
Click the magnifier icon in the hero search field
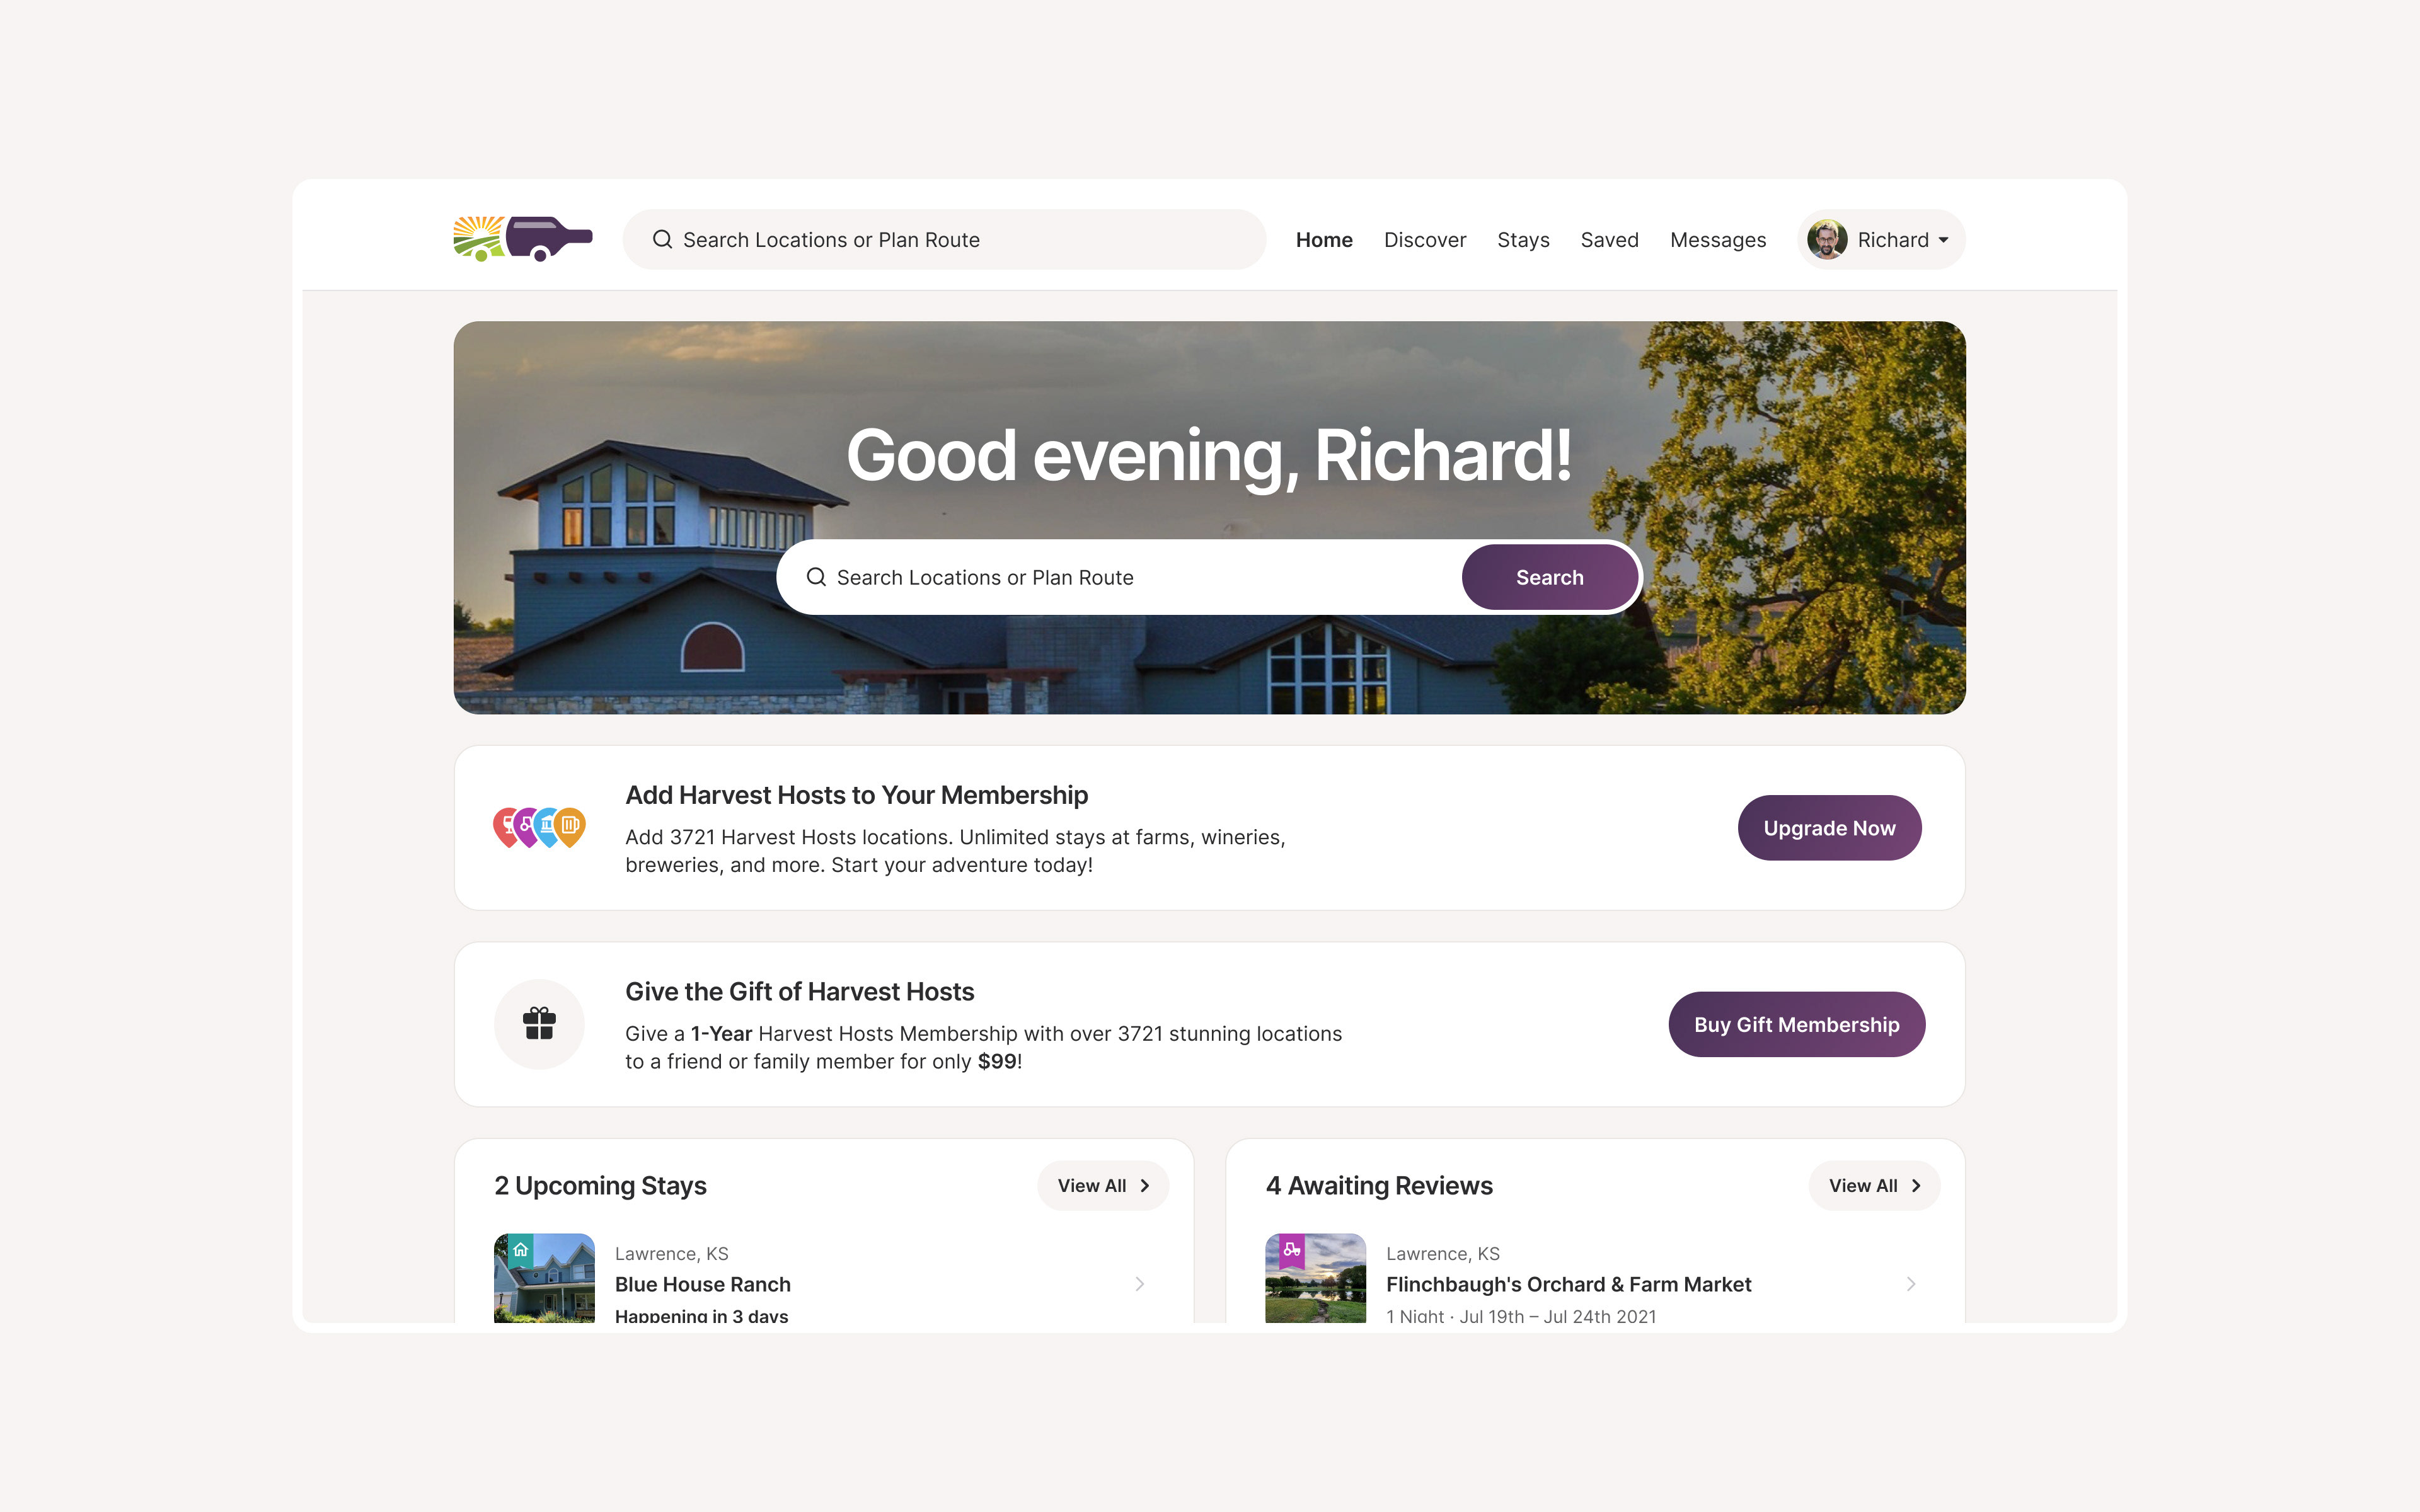[x=816, y=577]
